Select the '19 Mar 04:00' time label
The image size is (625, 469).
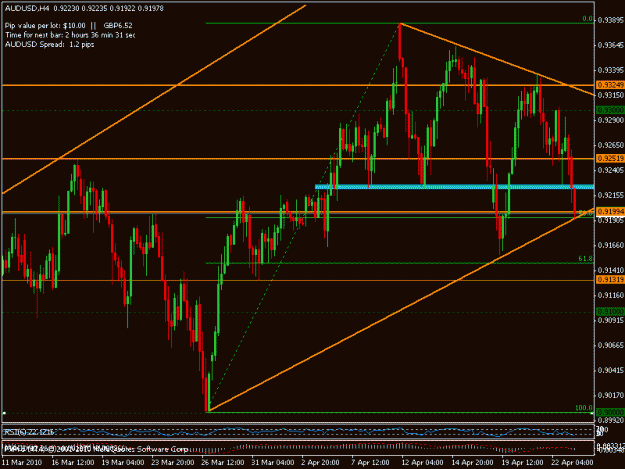[123, 463]
